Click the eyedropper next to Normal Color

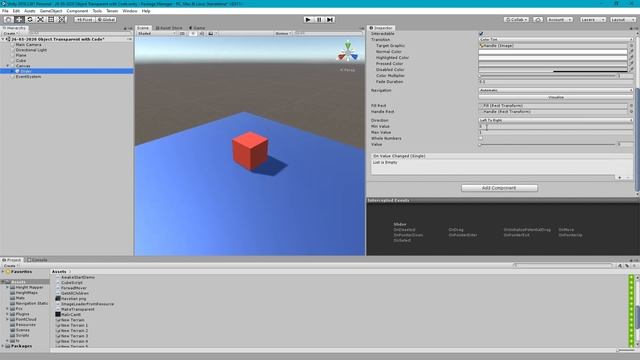pos(631,52)
